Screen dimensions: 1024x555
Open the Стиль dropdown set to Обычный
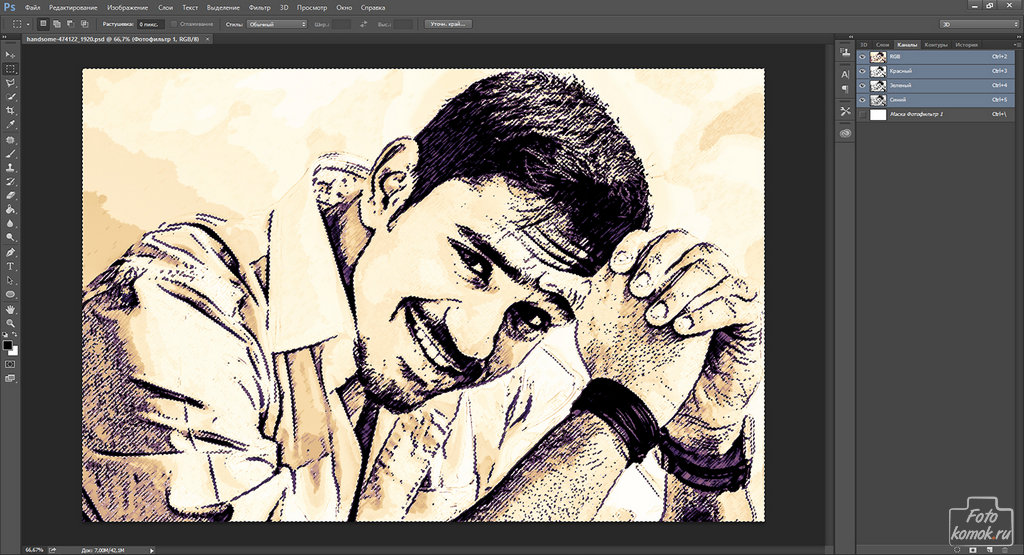pos(277,24)
